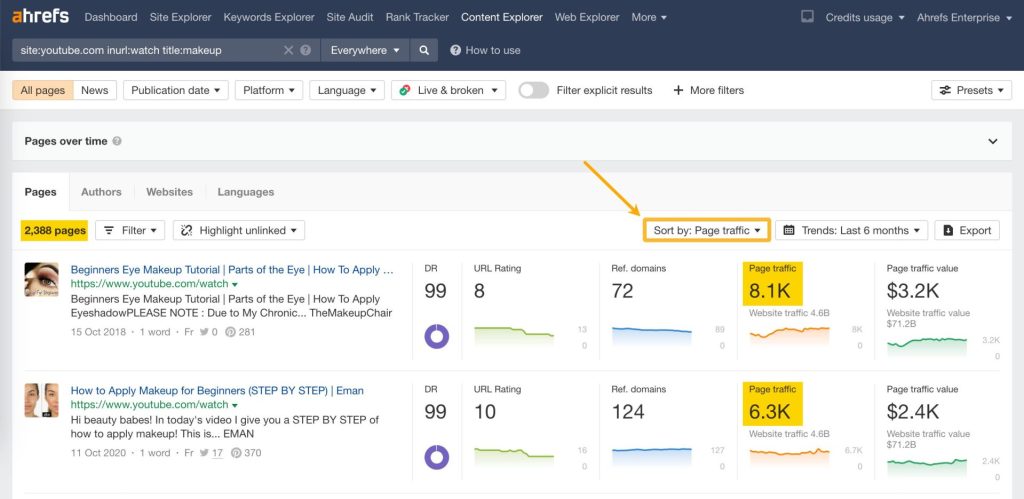Click the Ref. domains 72 trend chart
Screen dimensions: 1024x499
[x=651, y=336]
